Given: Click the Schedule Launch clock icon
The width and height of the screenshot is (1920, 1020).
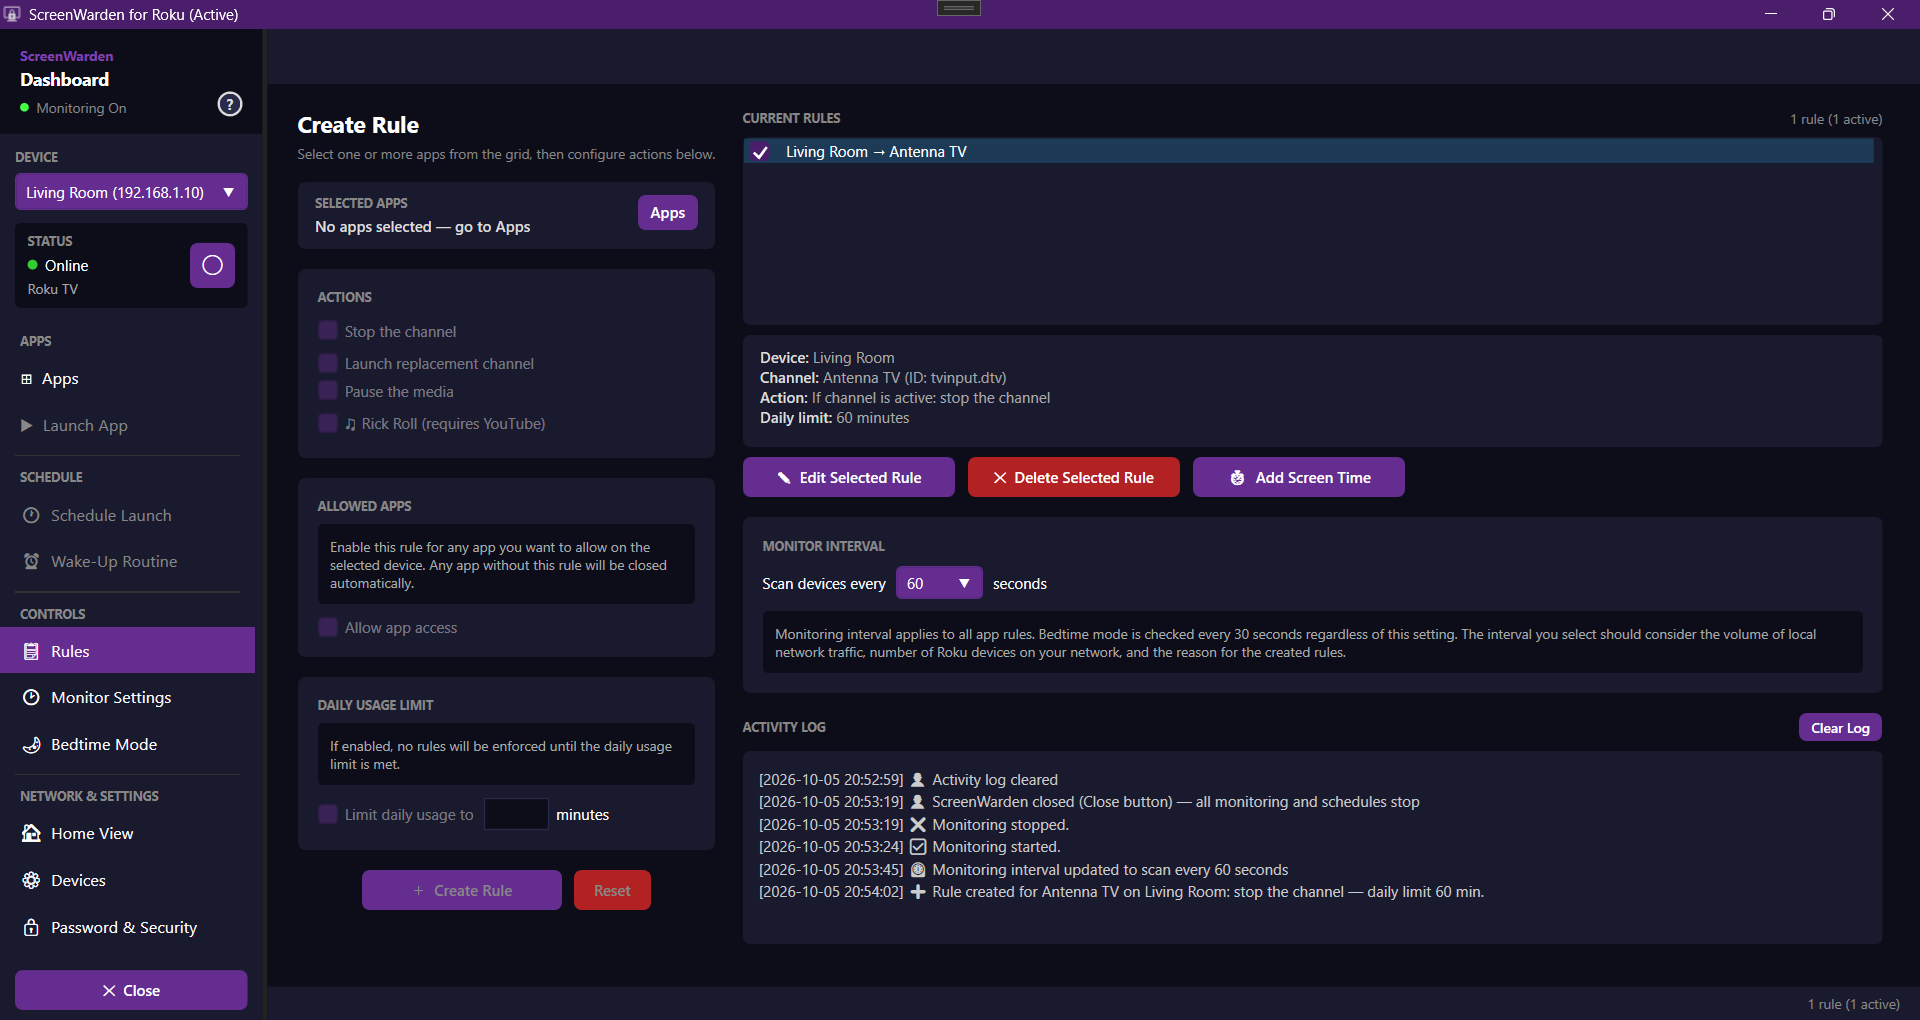Looking at the screenshot, I should coord(31,515).
